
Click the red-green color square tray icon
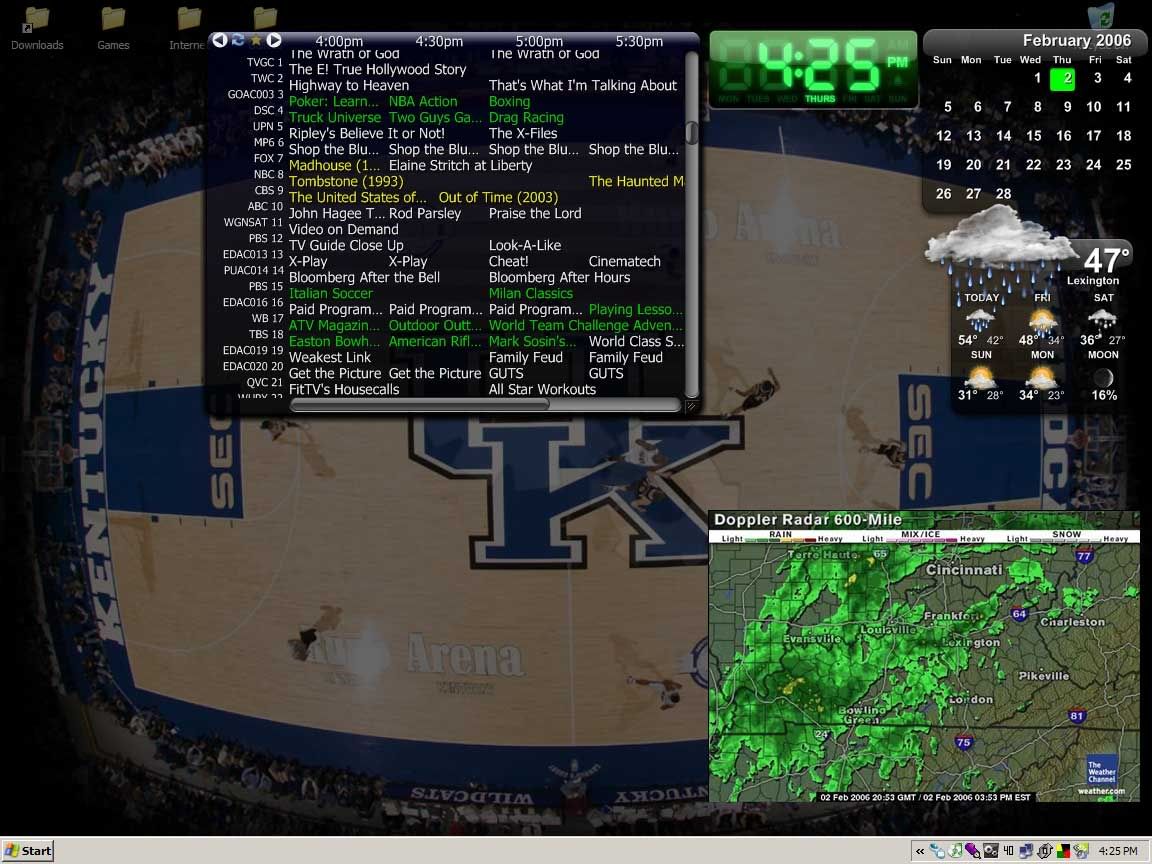[1063, 851]
